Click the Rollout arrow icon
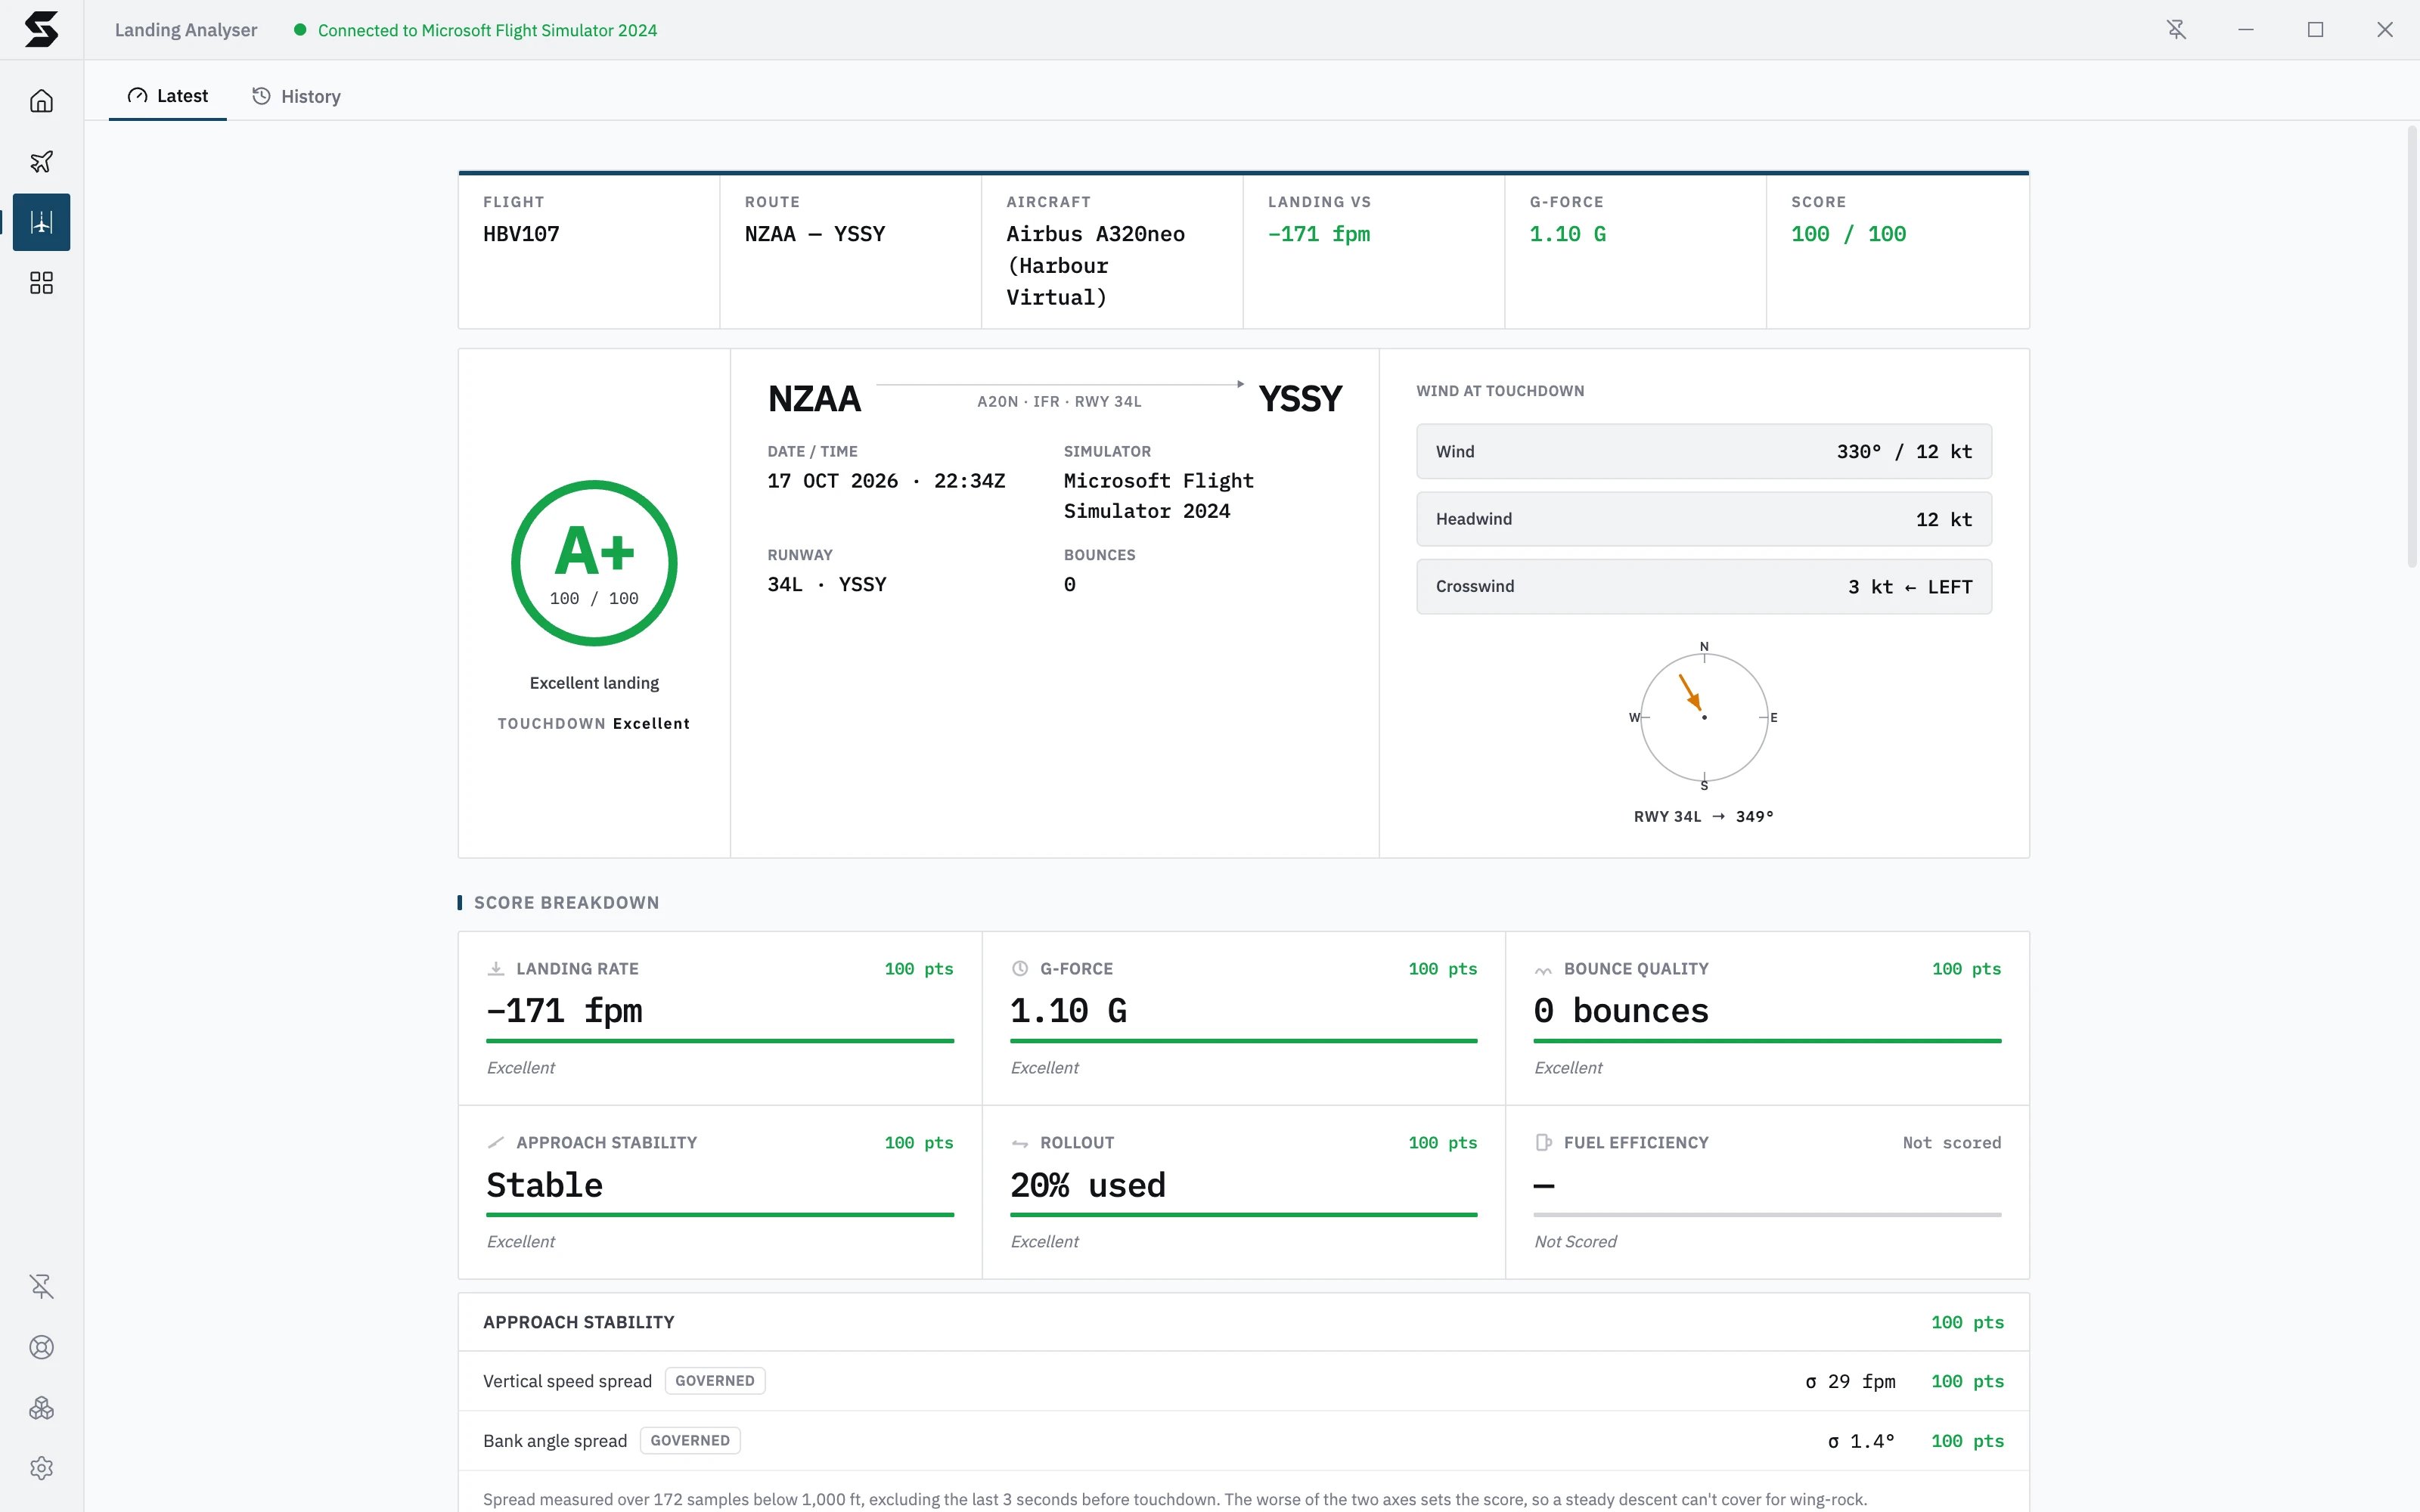This screenshot has width=2420, height=1512. point(1020,1143)
